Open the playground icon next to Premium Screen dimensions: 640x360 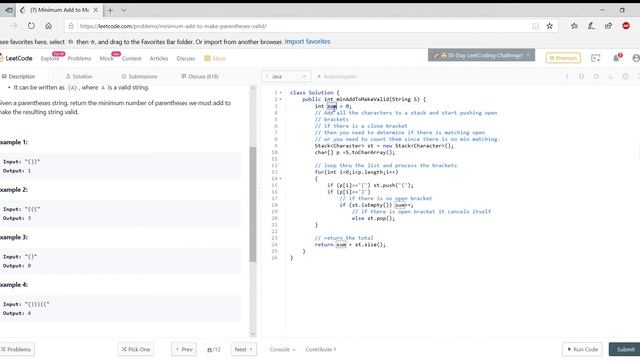596,58
